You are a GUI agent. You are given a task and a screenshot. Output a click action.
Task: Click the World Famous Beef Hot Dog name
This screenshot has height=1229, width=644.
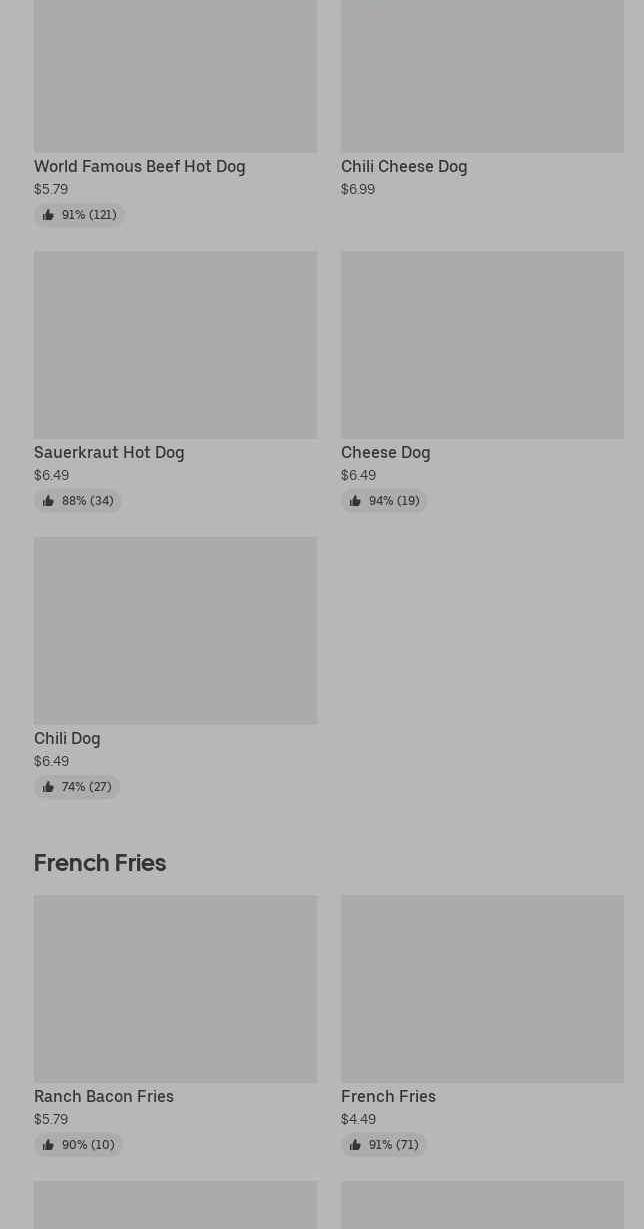[139, 166]
